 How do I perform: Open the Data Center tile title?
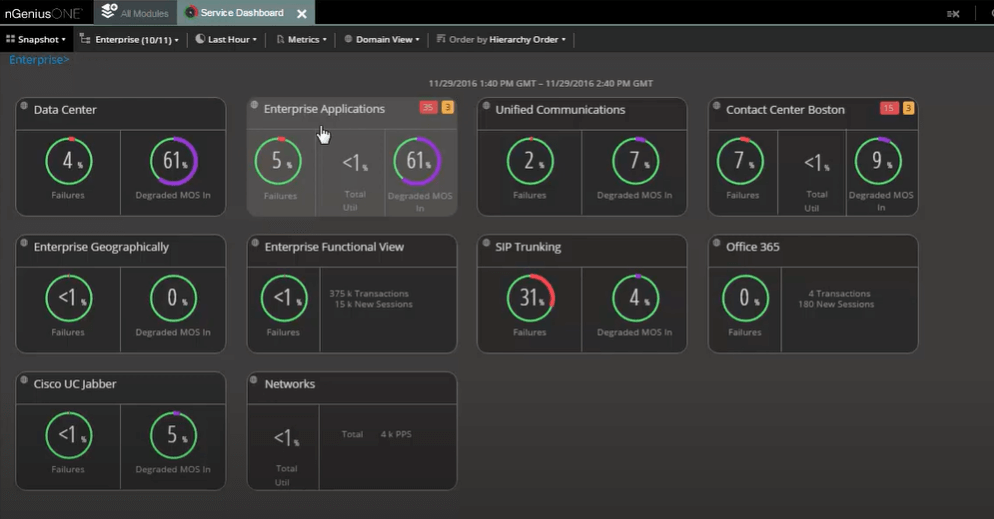tap(65, 110)
